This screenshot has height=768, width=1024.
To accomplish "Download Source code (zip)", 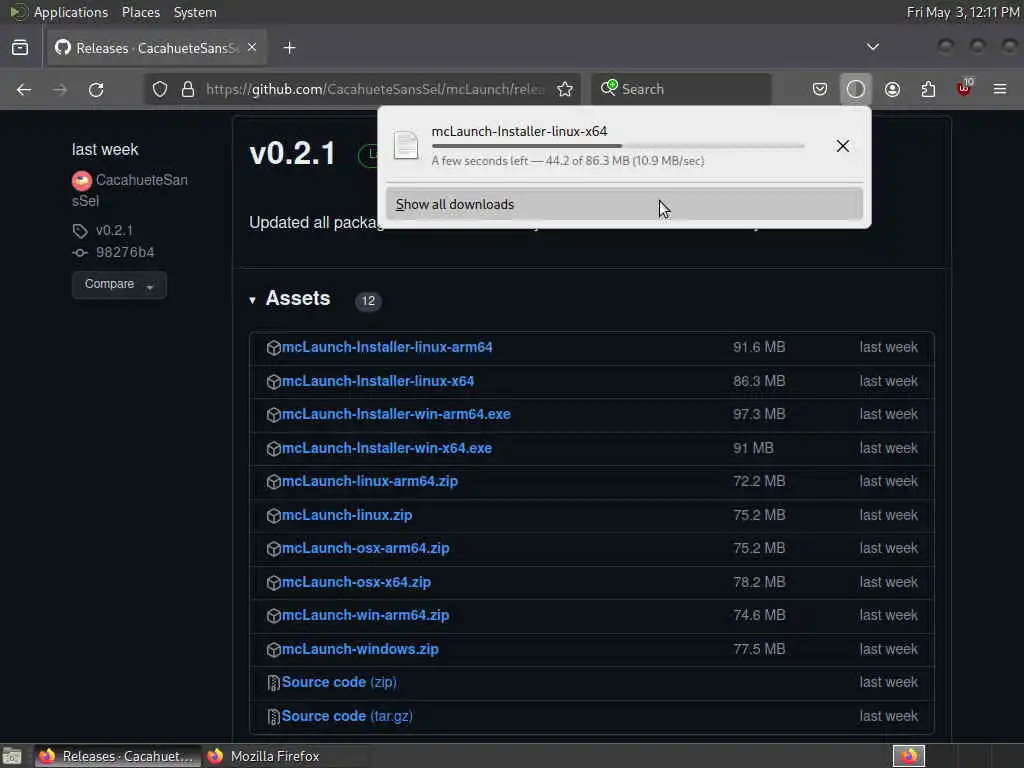I will [x=339, y=682].
